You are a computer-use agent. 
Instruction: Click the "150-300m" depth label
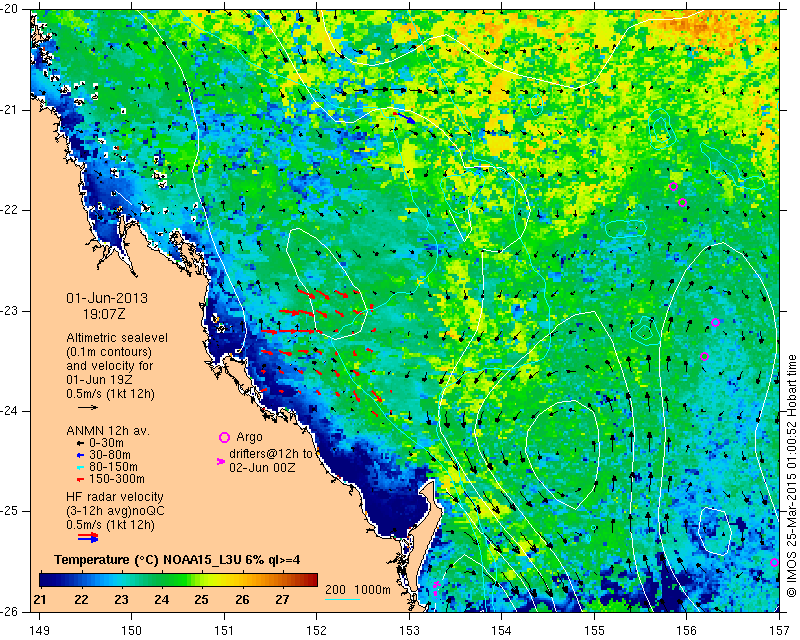pyautogui.click(x=116, y=479)
